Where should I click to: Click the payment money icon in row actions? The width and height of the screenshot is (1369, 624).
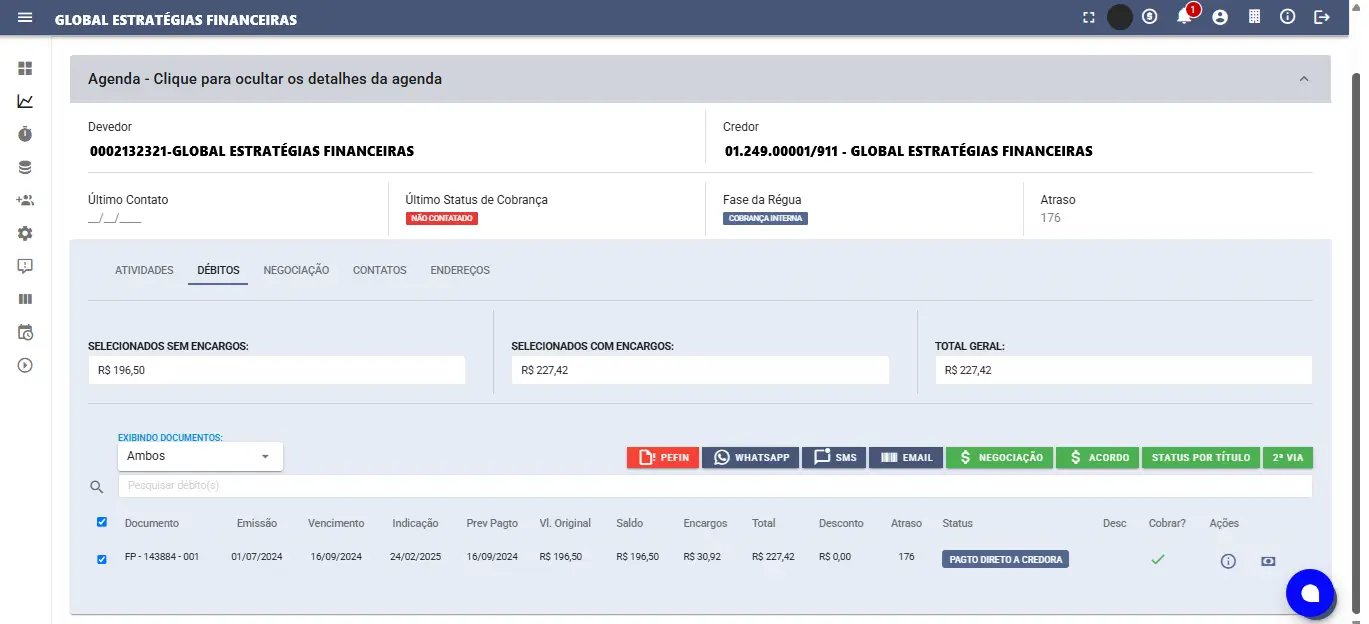coord(1268,561)
